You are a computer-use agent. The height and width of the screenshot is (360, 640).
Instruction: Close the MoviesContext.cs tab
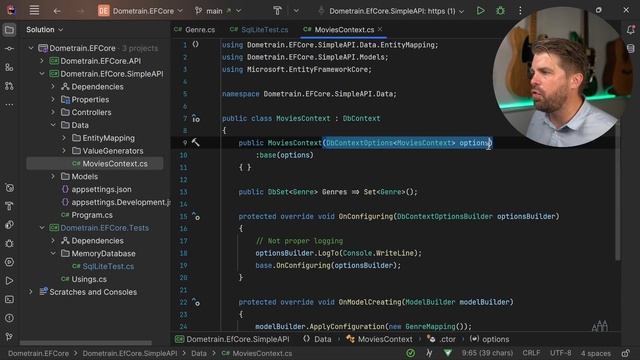pyautogui.click(x=380, y=29)
